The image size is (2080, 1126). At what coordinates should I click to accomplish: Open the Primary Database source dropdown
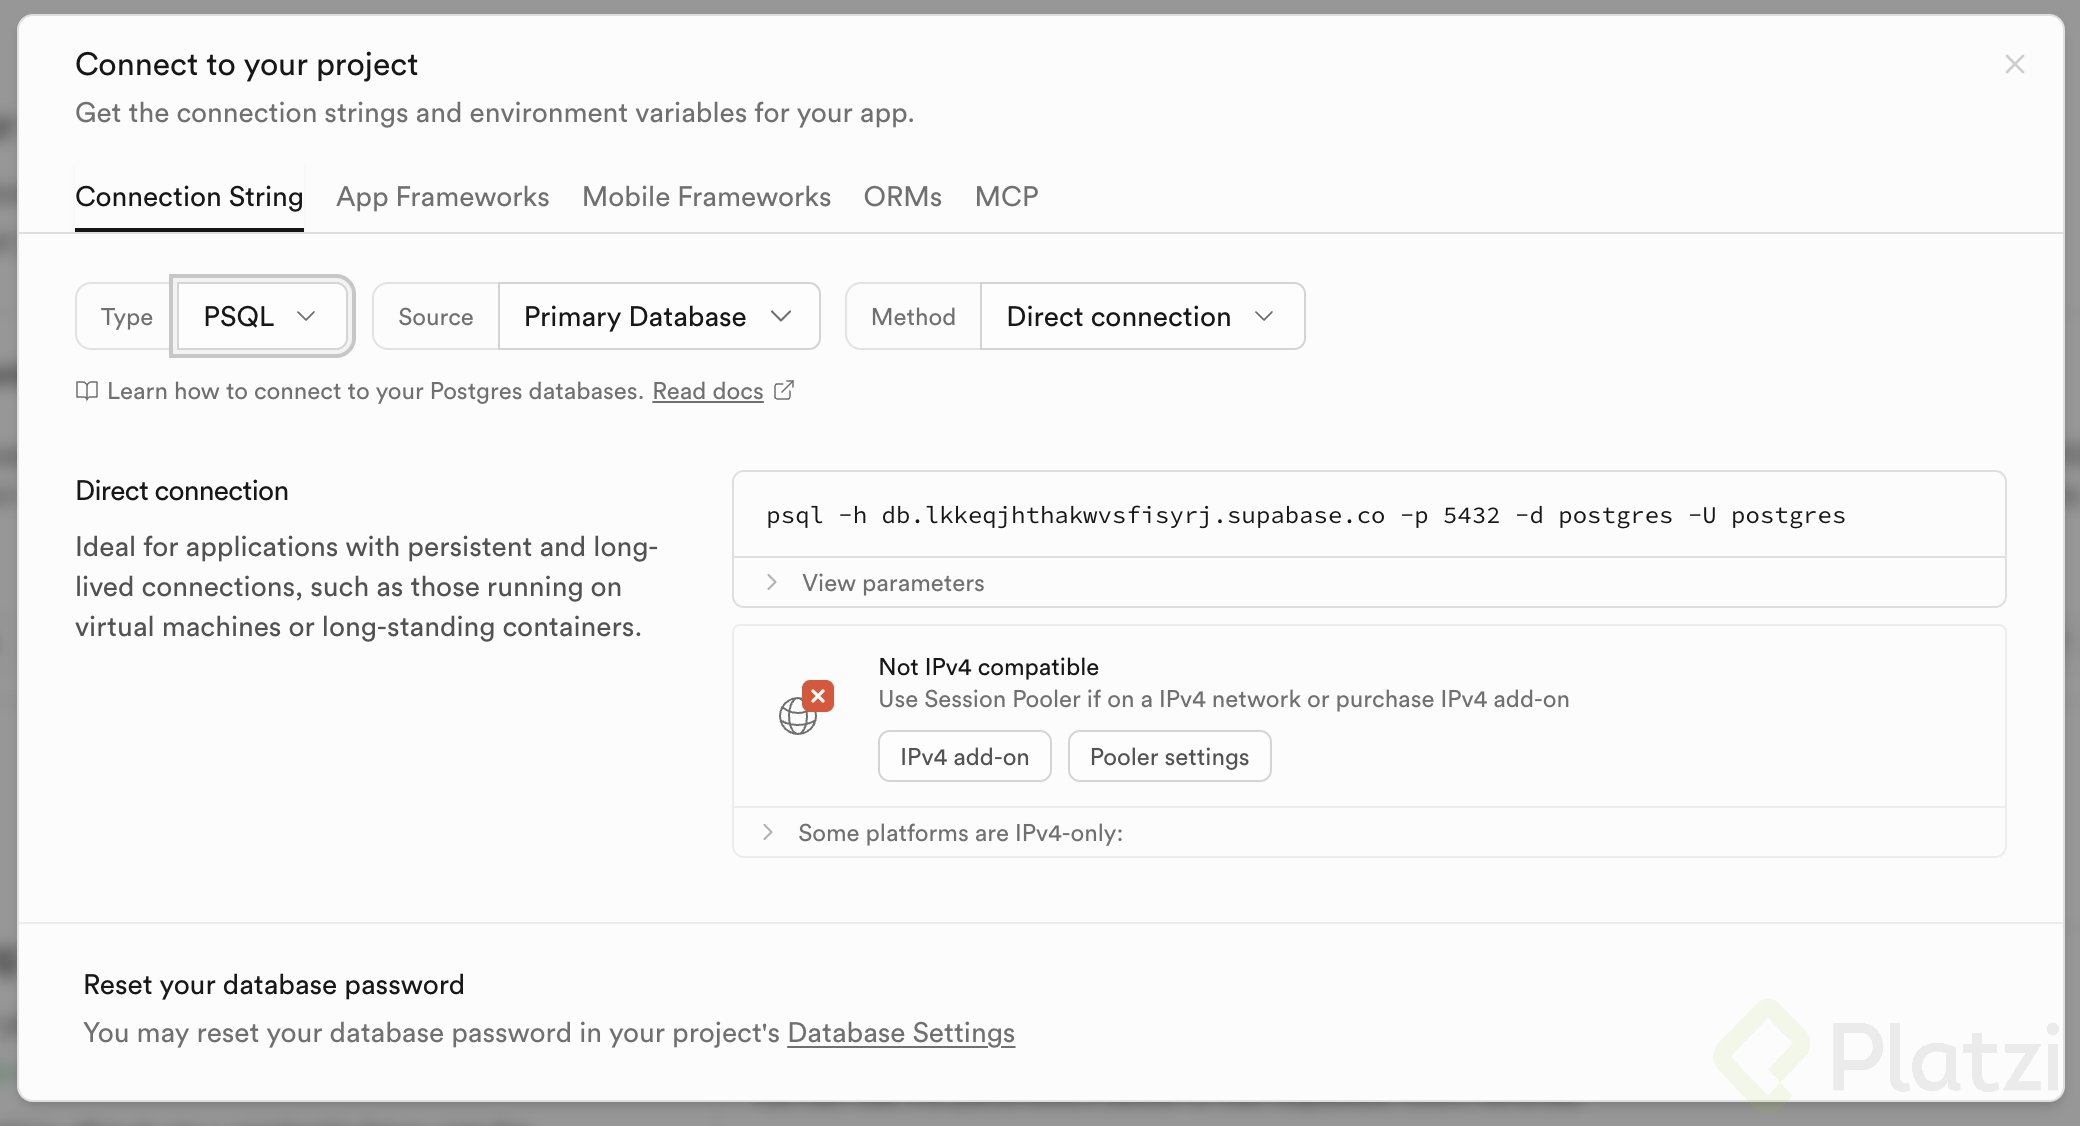tap(658, 317)
